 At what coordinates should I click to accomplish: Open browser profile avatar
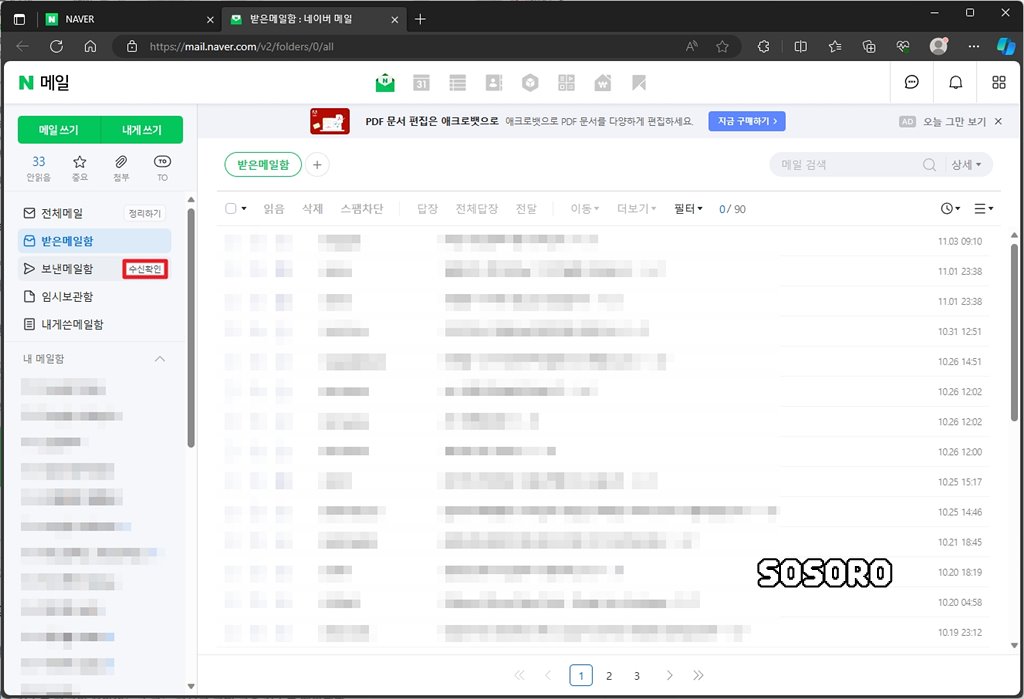point(938,46)
